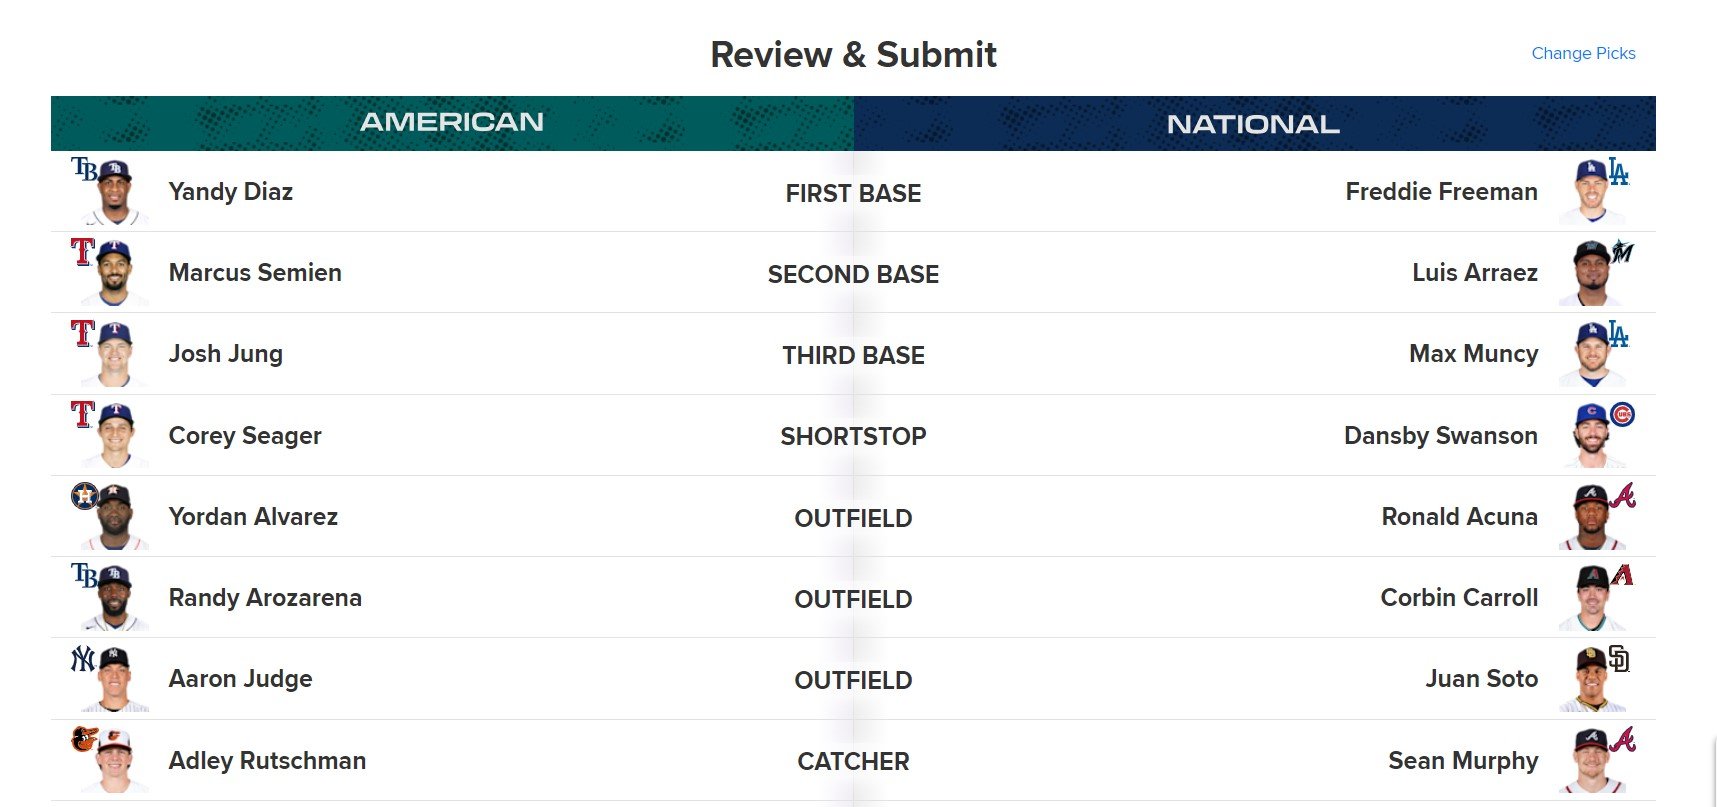Image resolution: width=1717 pixels, height=807 pixels.
Task: Switch to the AMERICAN league column header
Action: 453,122
